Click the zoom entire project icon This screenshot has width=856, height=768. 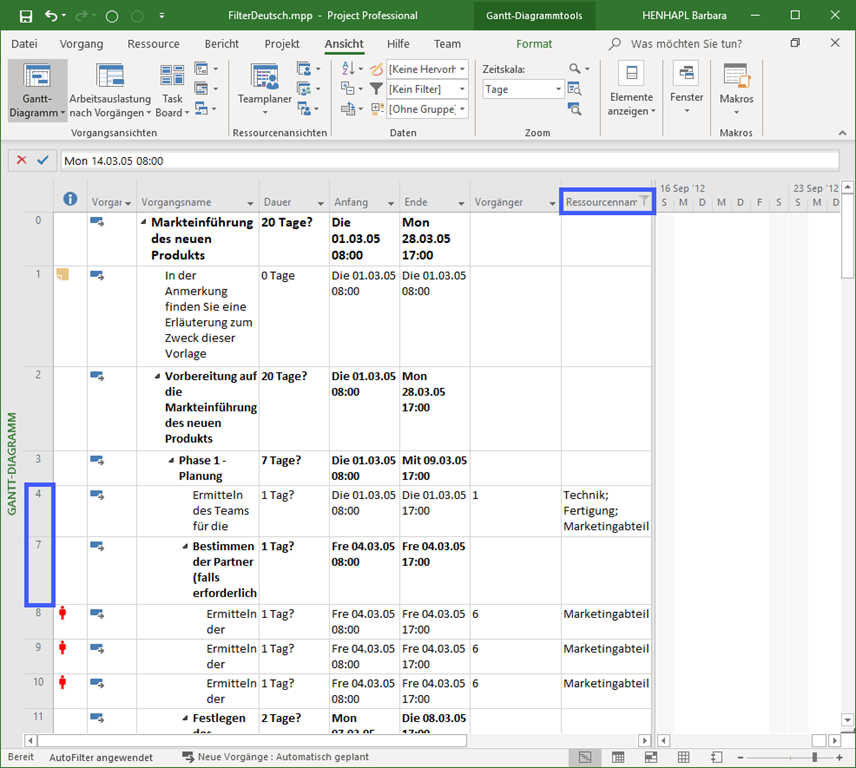(574, 89)
